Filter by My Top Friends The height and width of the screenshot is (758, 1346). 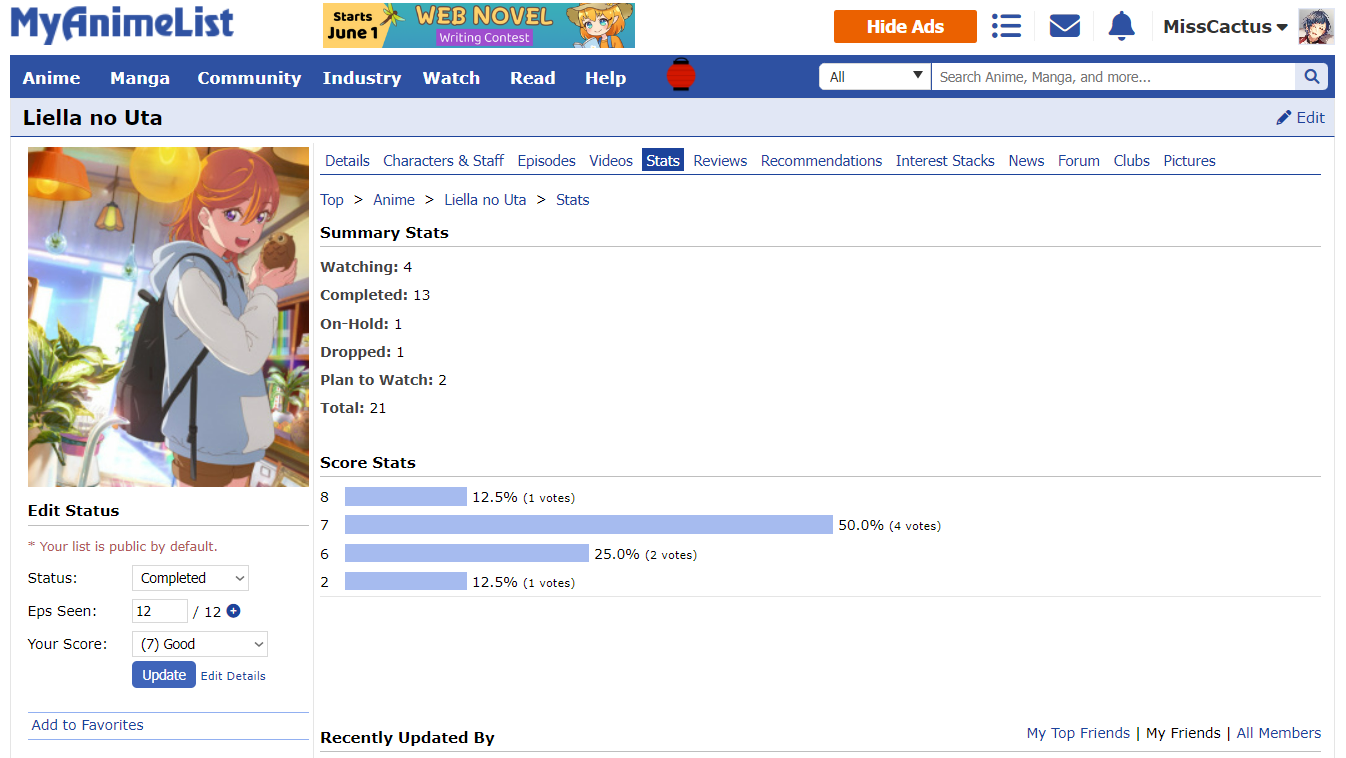1078,733
